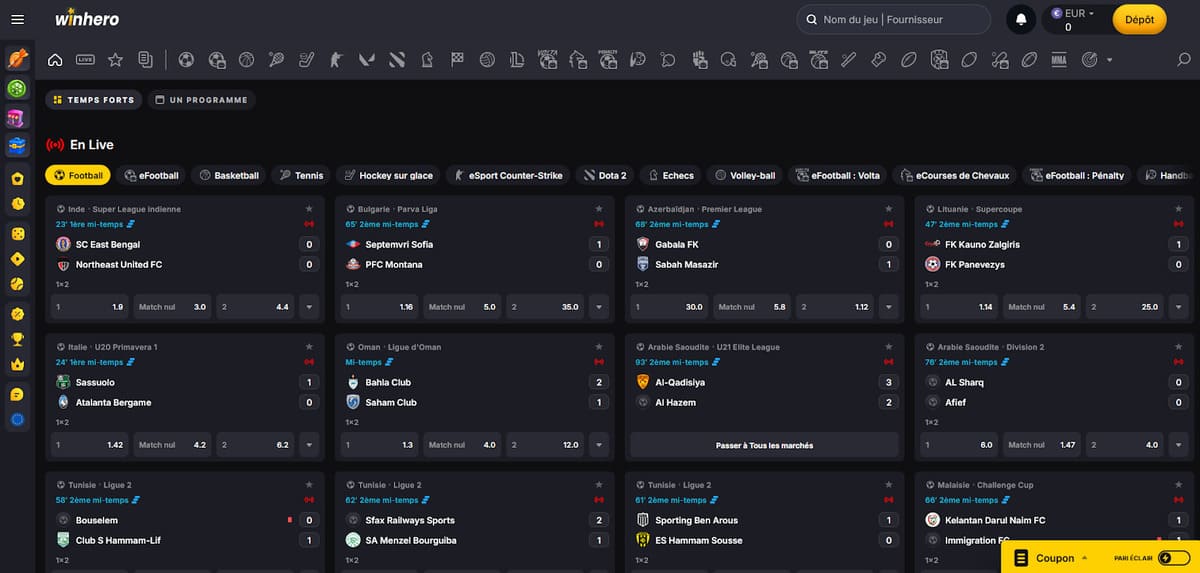Favorite the SC East Bengal match star
This screenshot has width=1200, height=573.
pos(309,209)
